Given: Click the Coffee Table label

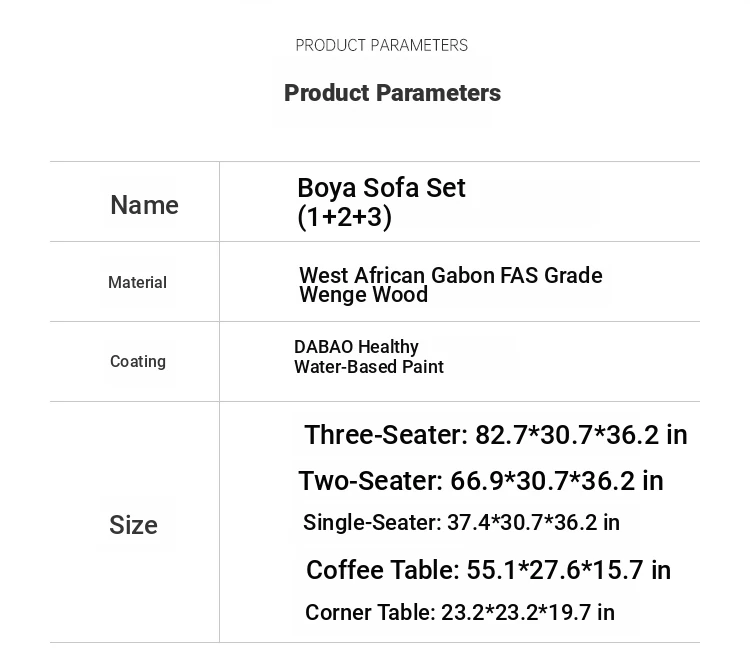Looking at the screenshot, I should 382,570.
